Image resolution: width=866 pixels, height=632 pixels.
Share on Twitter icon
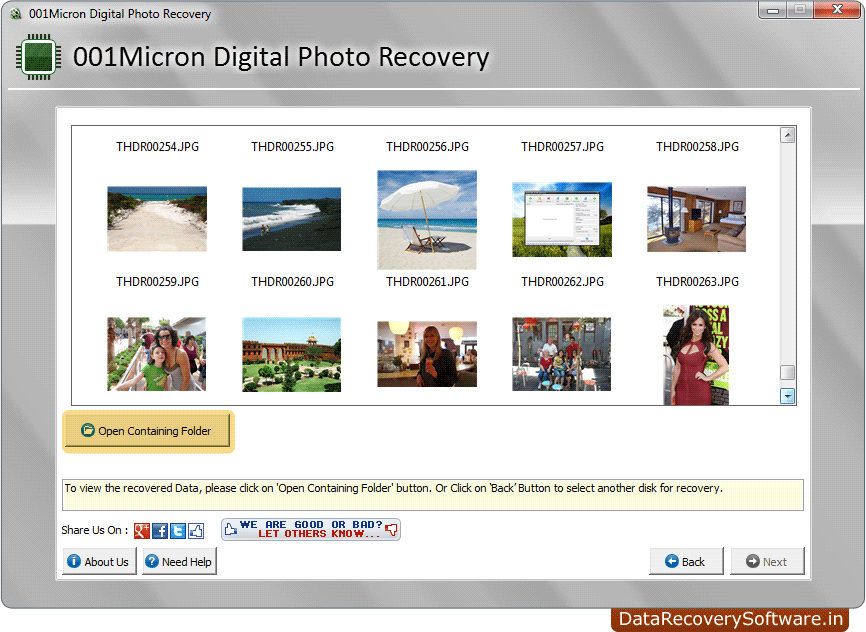coord(178,530)
